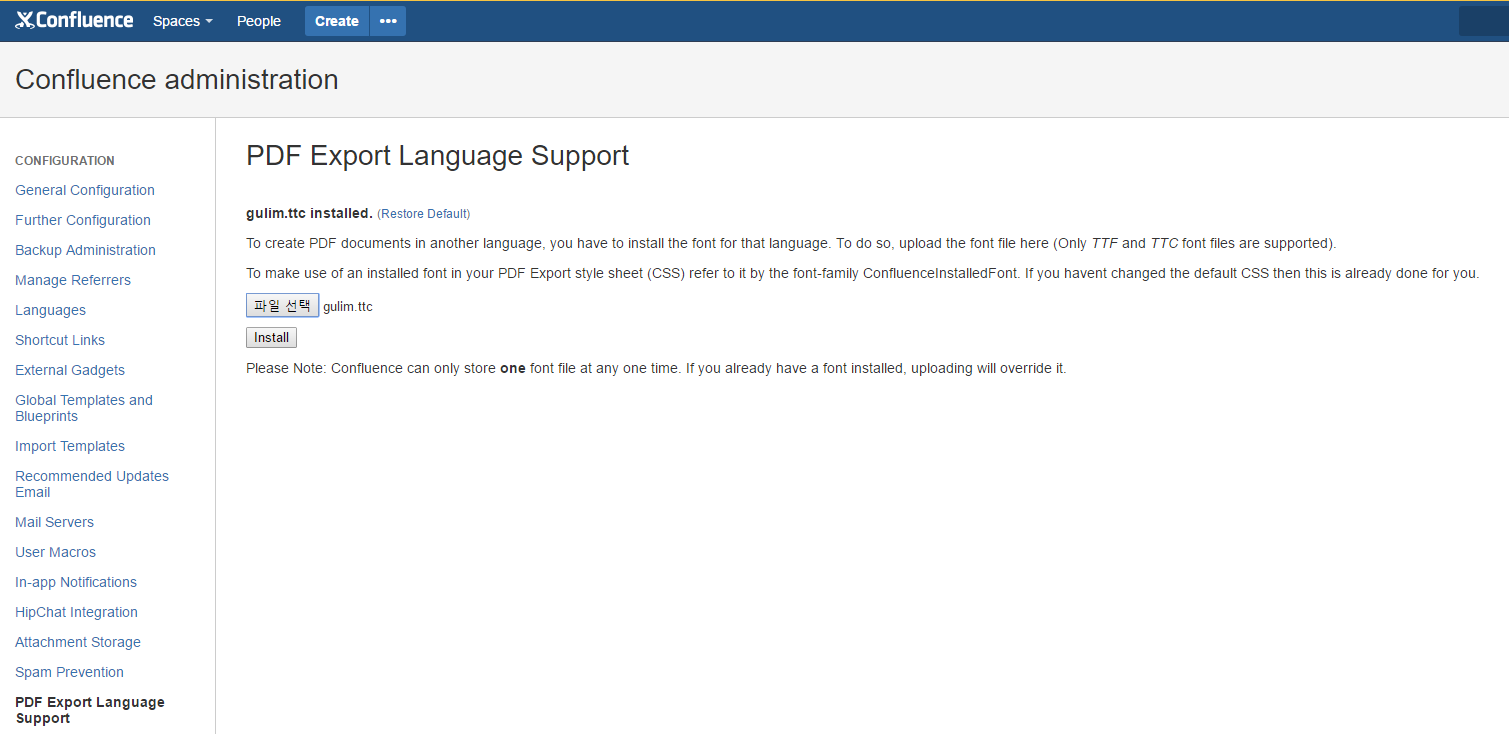This screenshot has height=734, width=1509.
Task: Open Backup Administration settings
Action: pyautogui.click(x=85, y=250)
